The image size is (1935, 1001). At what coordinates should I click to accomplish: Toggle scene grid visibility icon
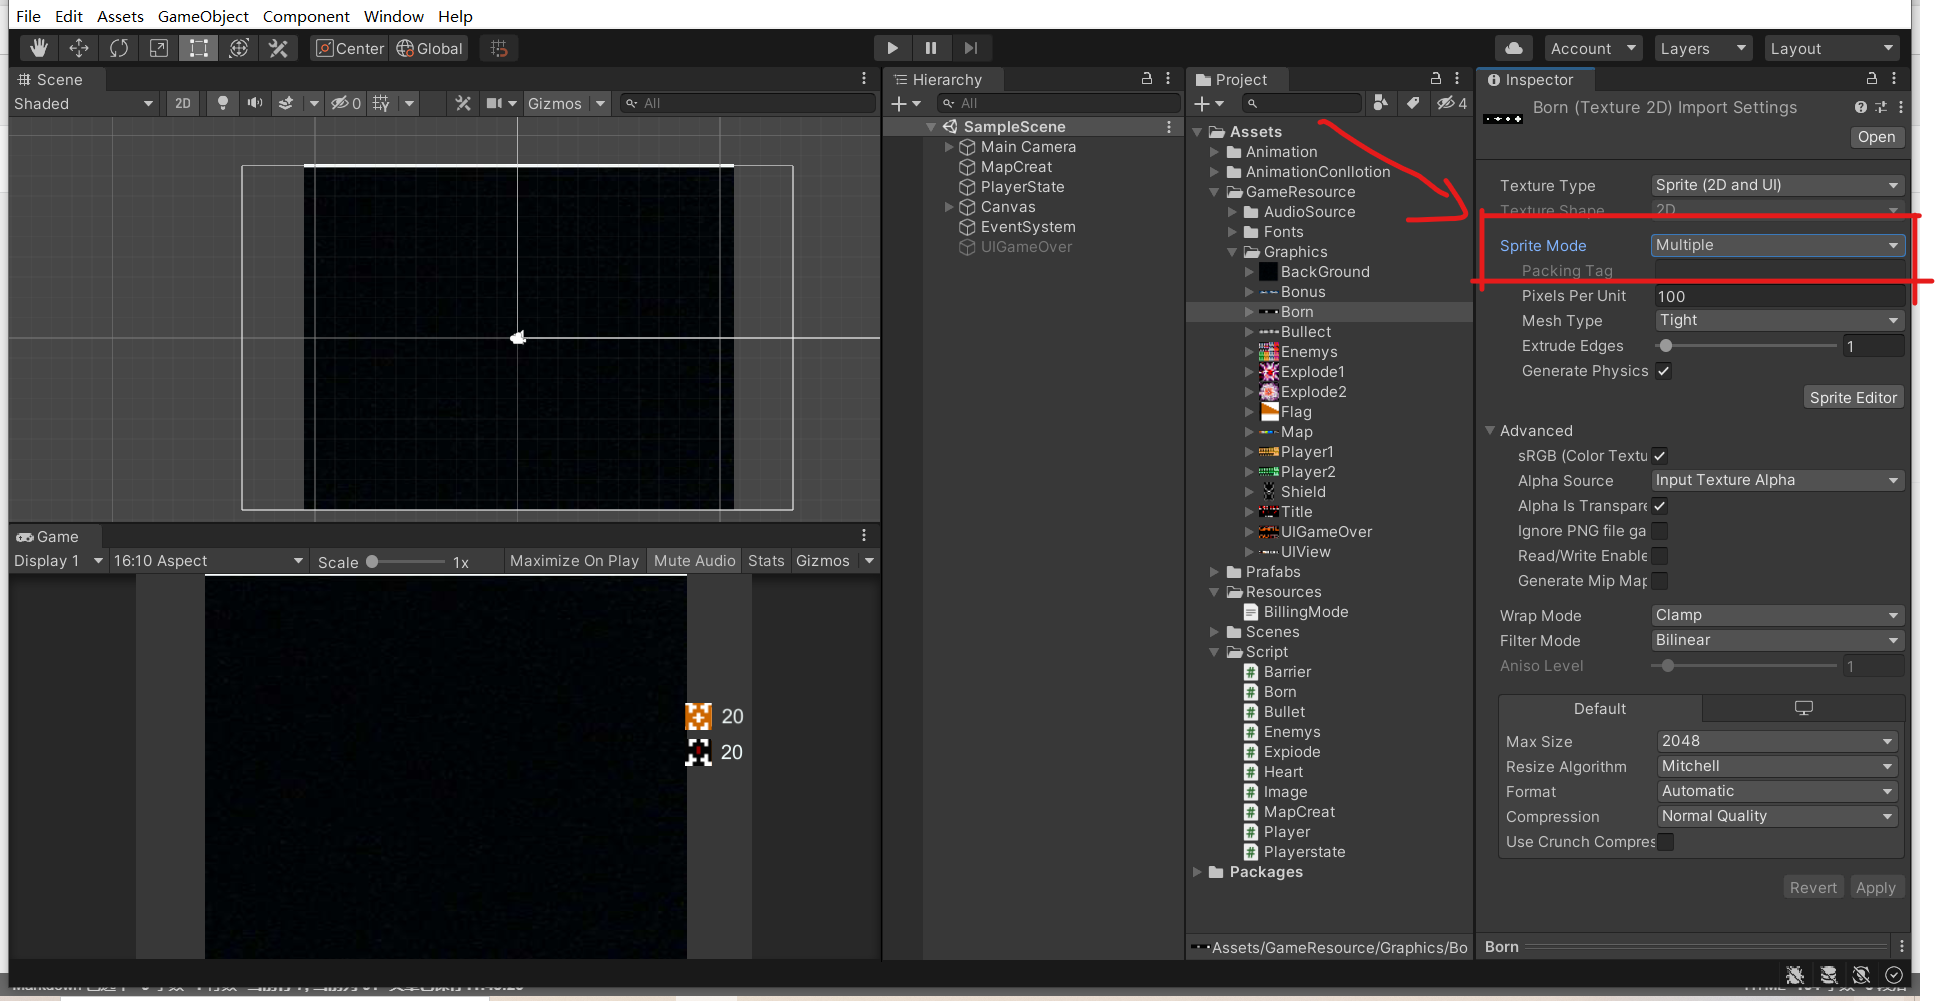[x=381, y=103]
